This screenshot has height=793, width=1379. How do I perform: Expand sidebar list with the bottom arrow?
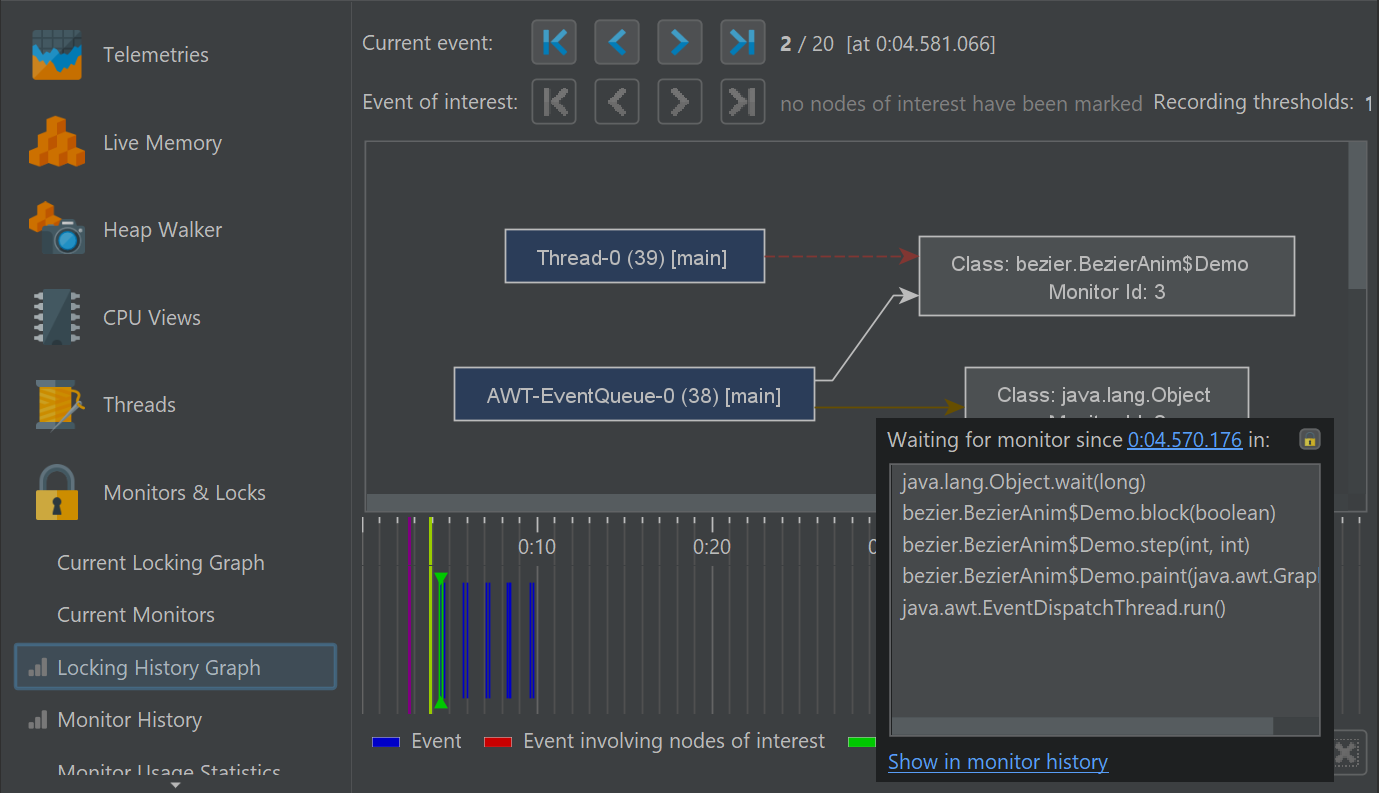[176, 785]
